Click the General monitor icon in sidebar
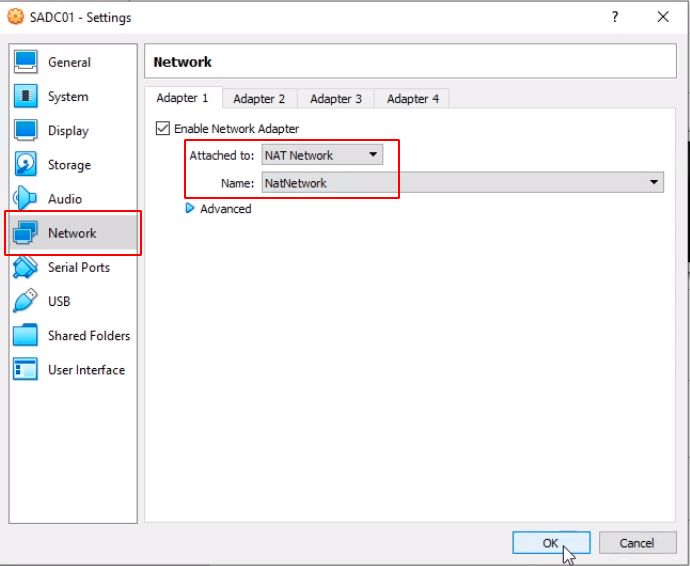This screenshot has height=566, width=690. 26,62
